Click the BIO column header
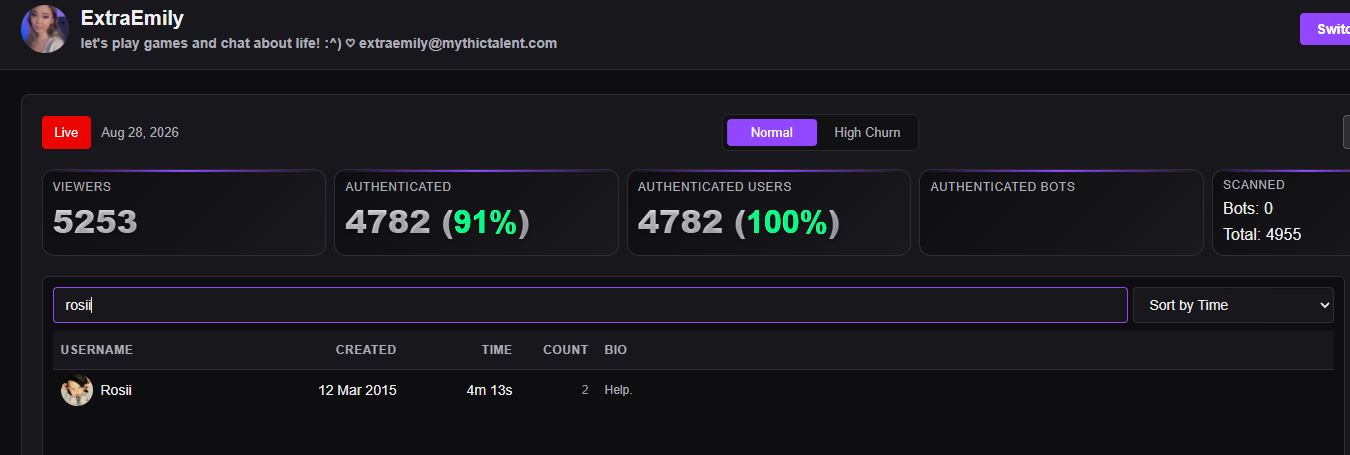The image size is (1350, 455). (x=616, y=350)
